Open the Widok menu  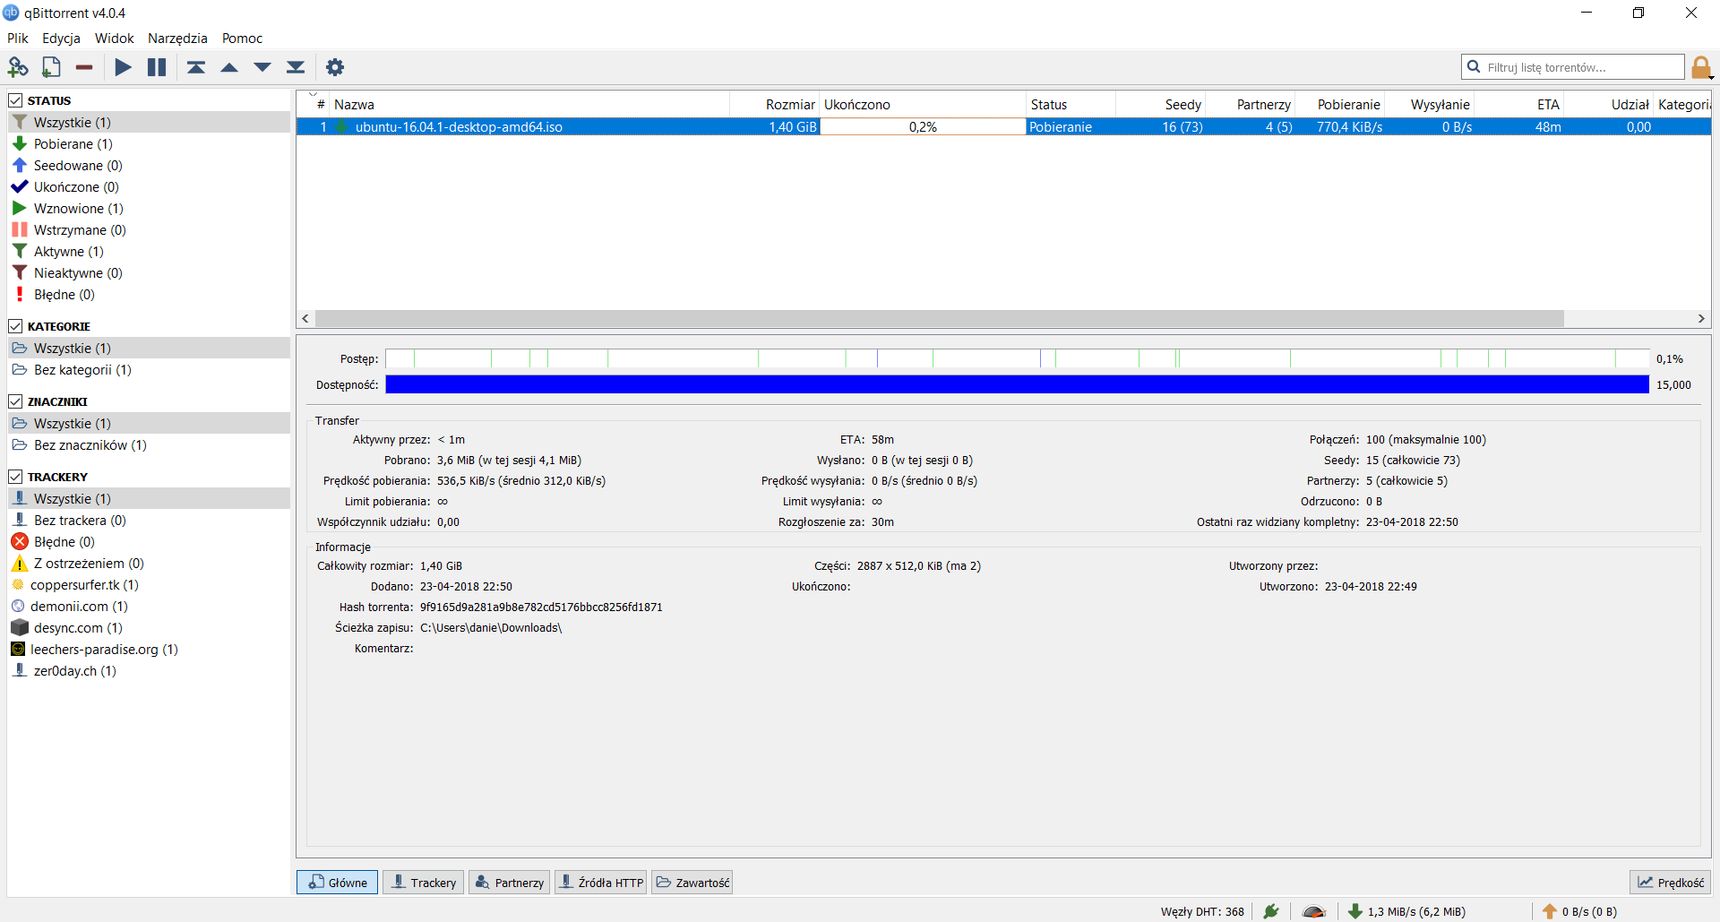114,38
